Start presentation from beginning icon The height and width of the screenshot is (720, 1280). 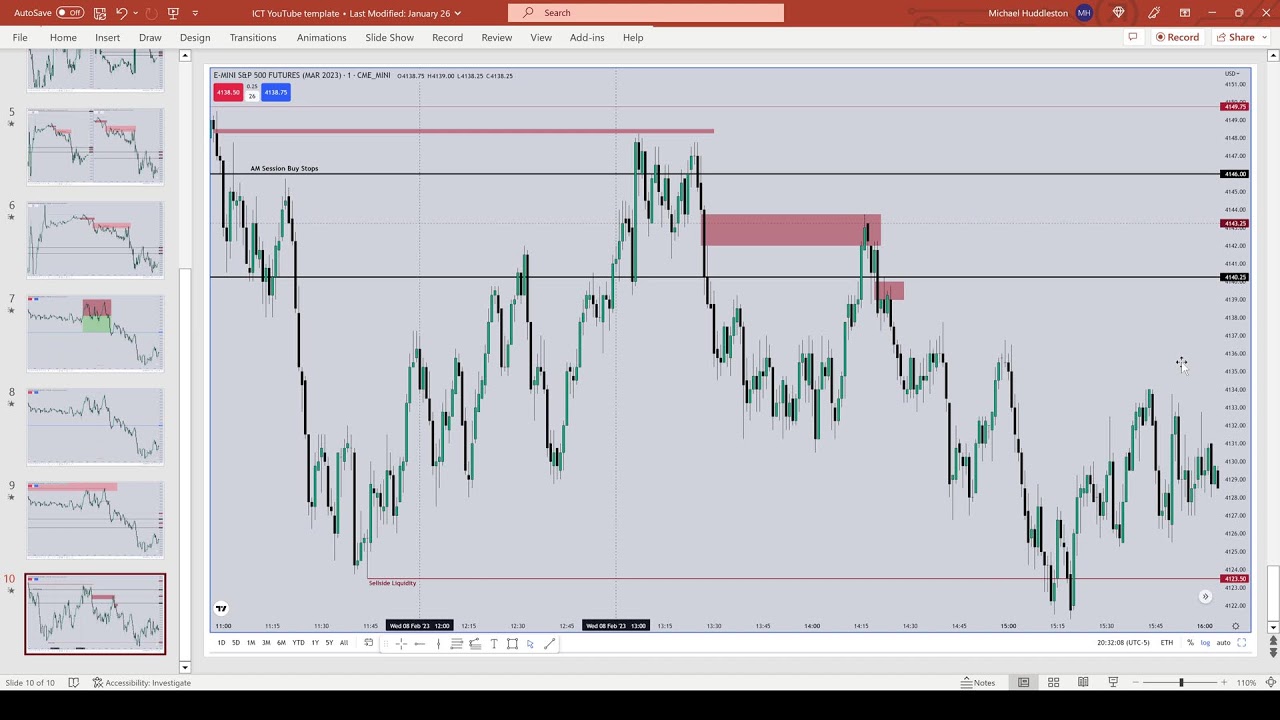coord(173,13)
